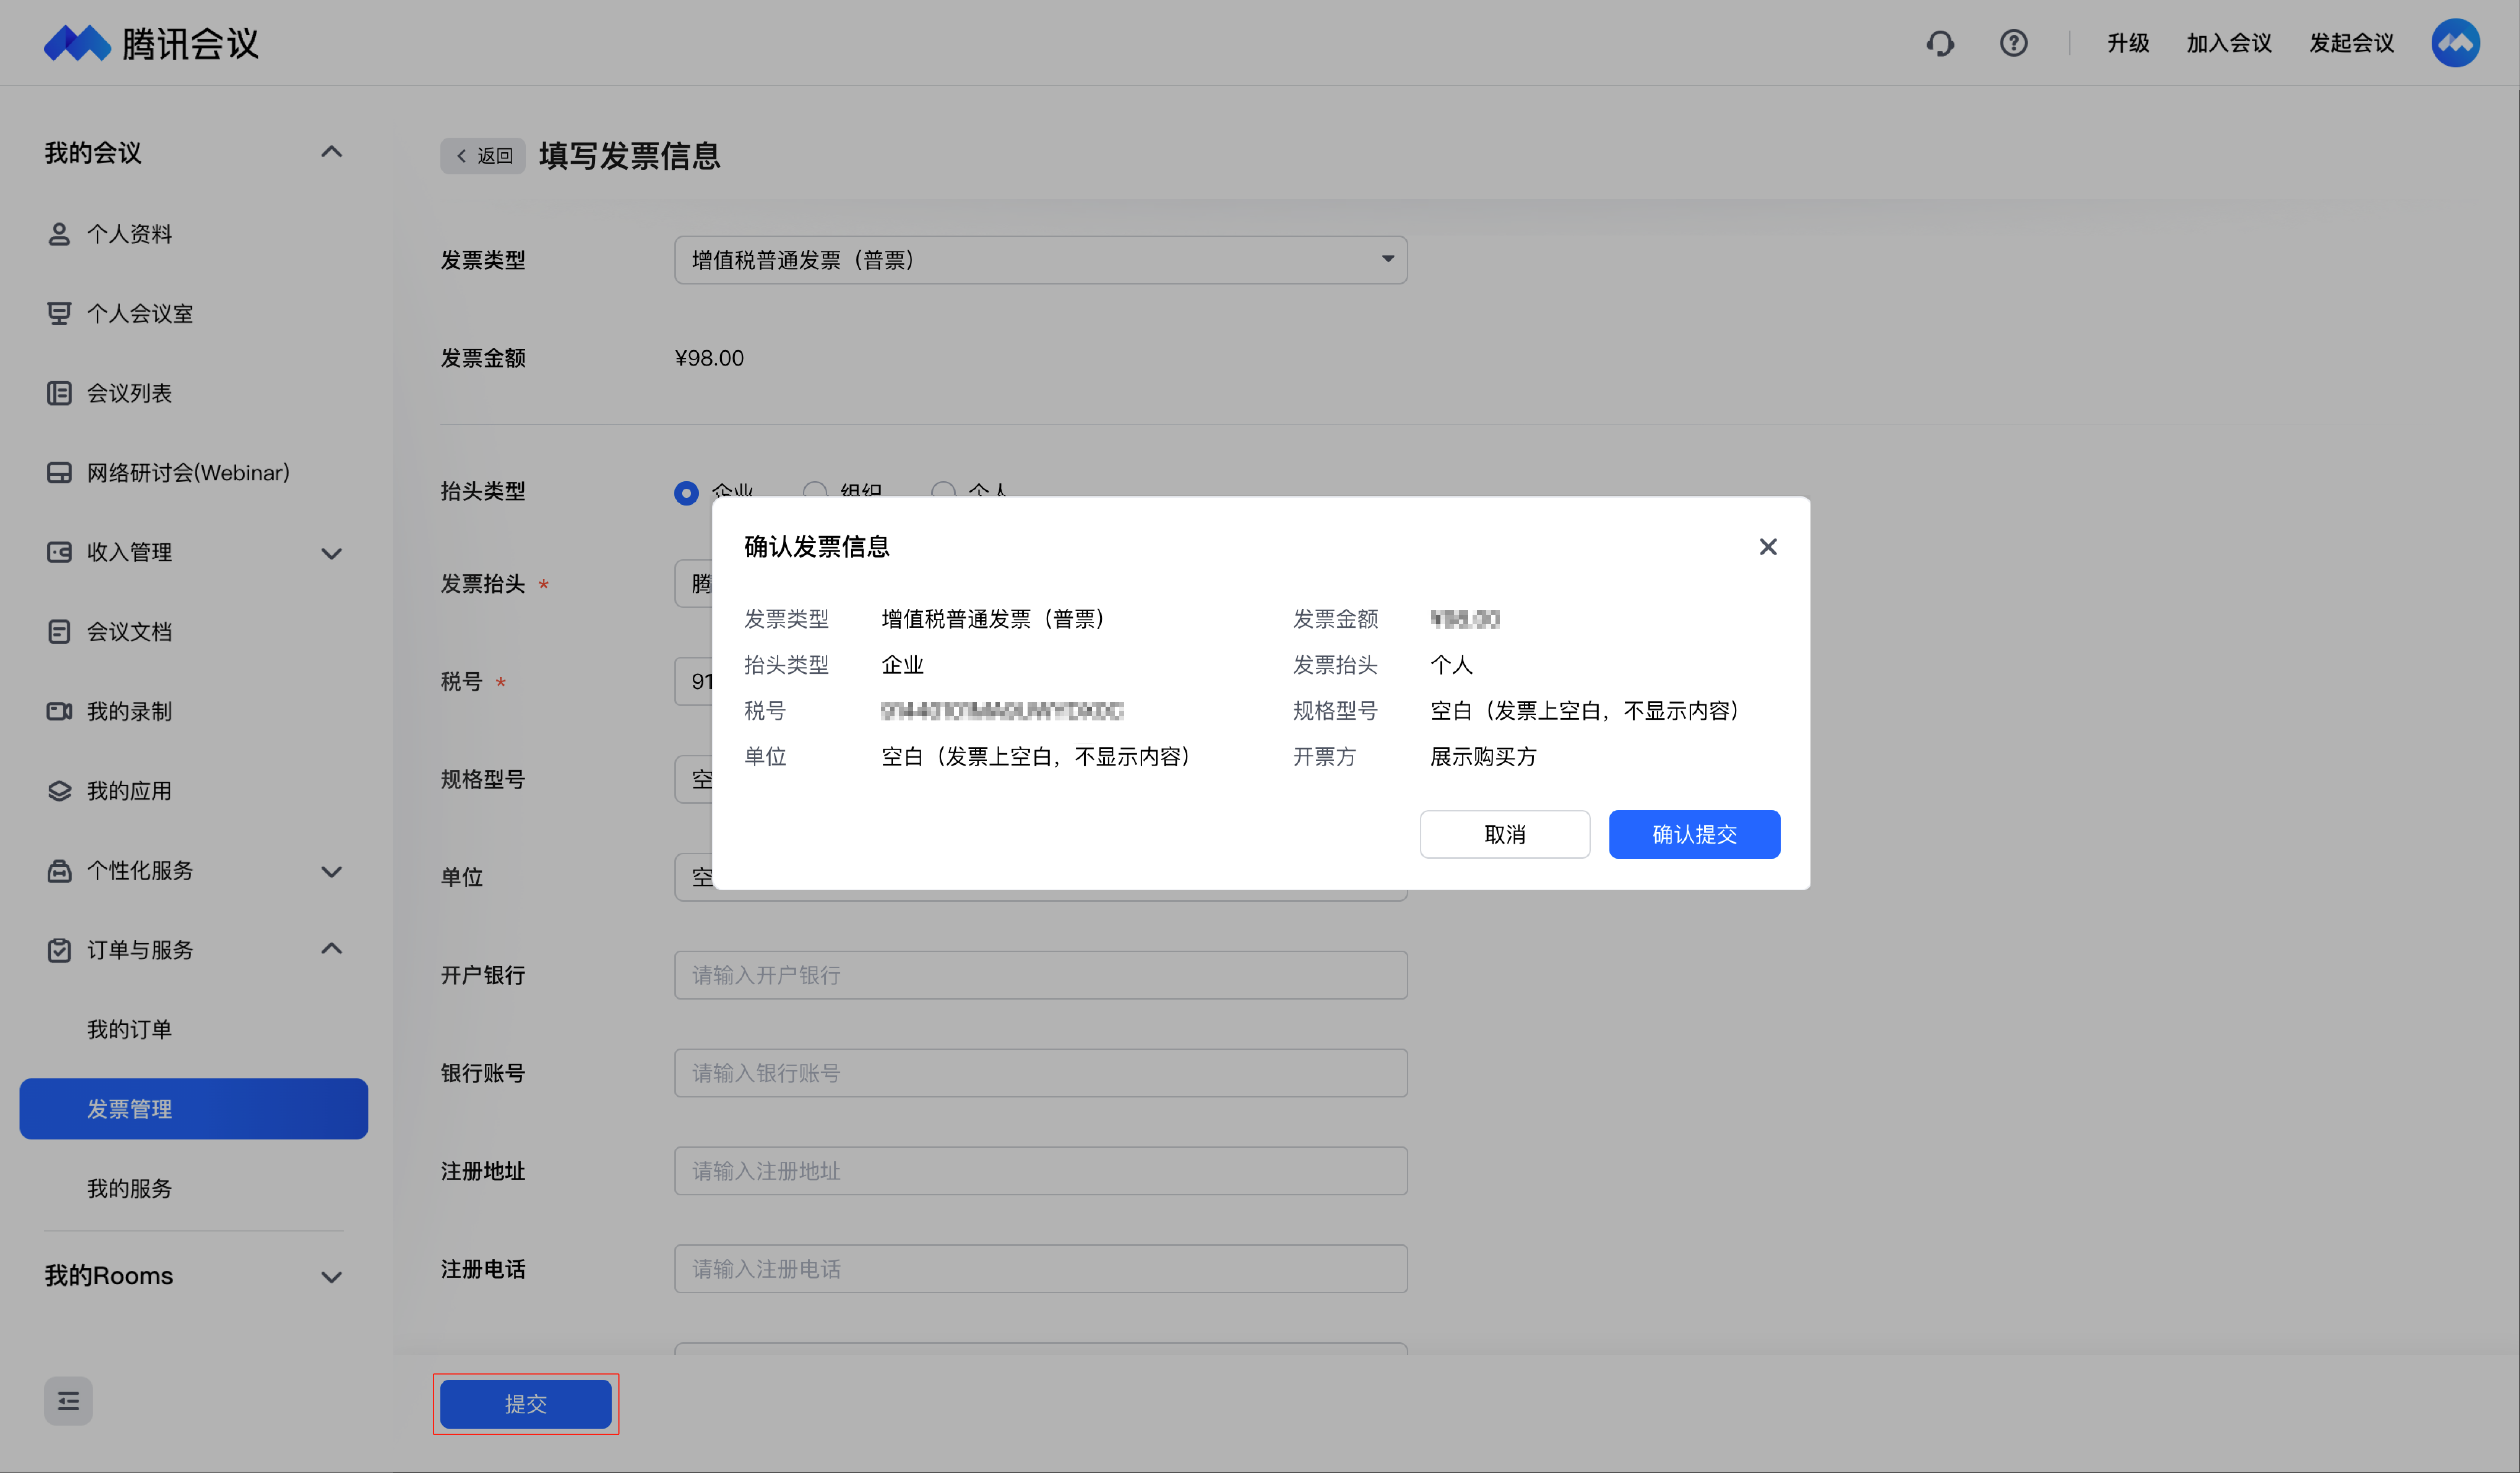
Task: Focus the 银行账号 input field
Action: 1040,1073
